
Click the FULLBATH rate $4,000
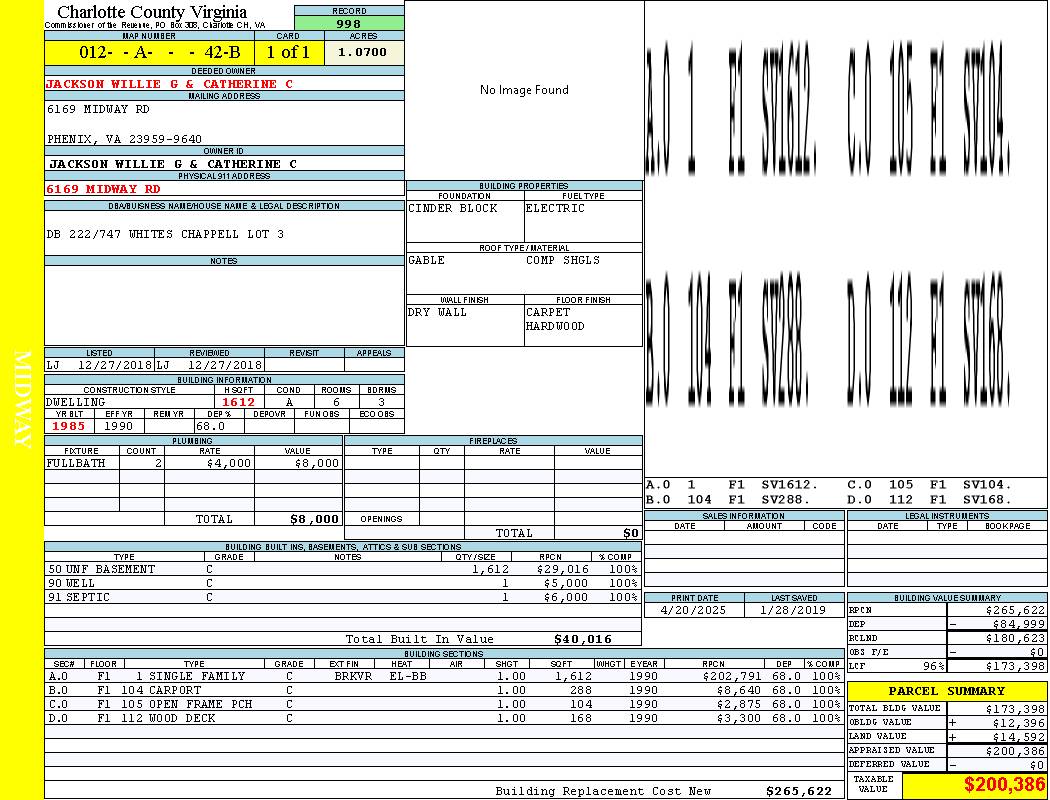229,463
